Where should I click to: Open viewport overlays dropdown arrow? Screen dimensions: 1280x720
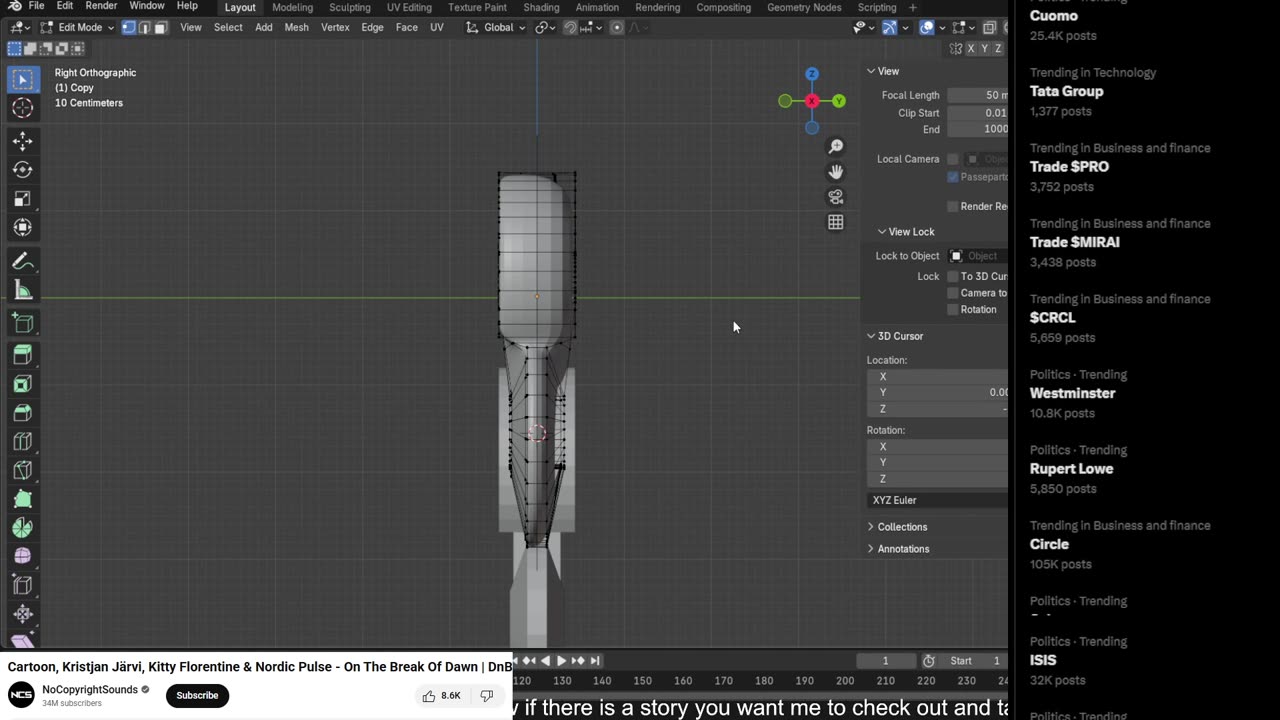pos(943,27)
